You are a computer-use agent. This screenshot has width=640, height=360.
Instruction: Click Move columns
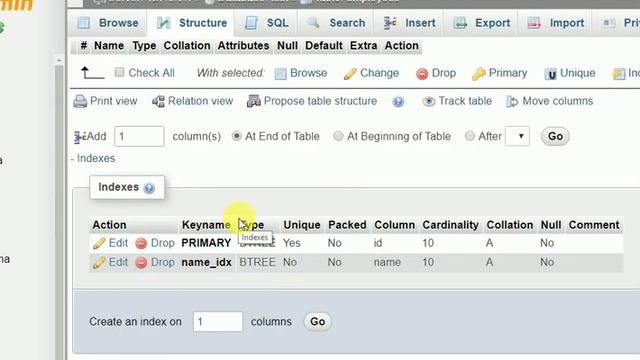[549, 101]
